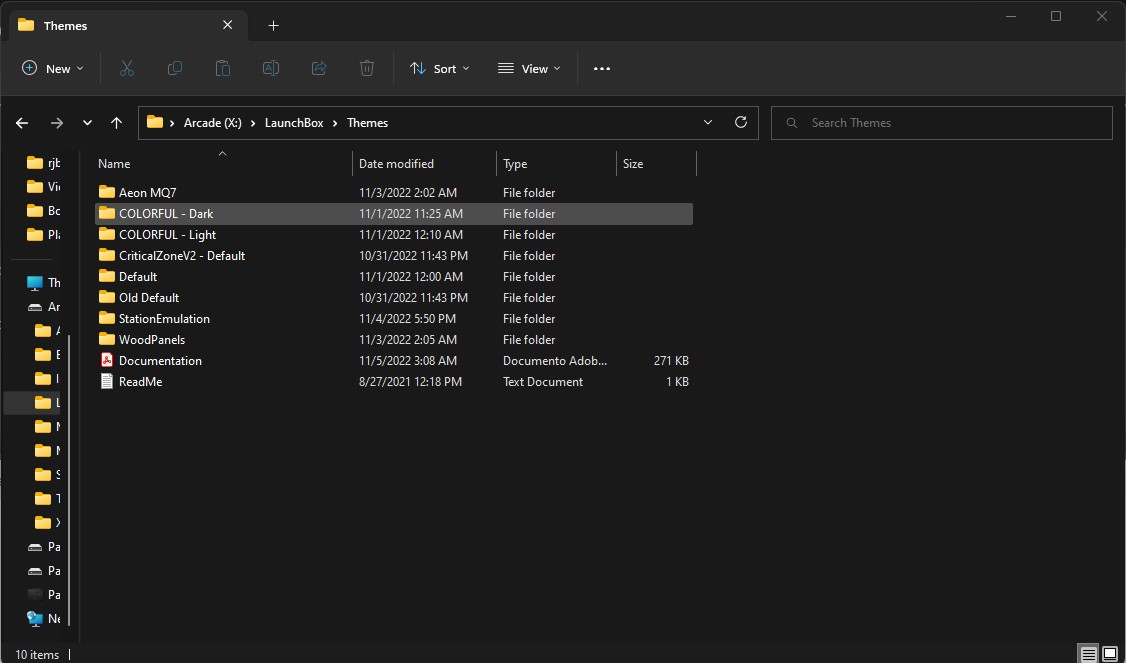Click the 10 items status text
The image size is (1126, 663).
coord(37,654)
